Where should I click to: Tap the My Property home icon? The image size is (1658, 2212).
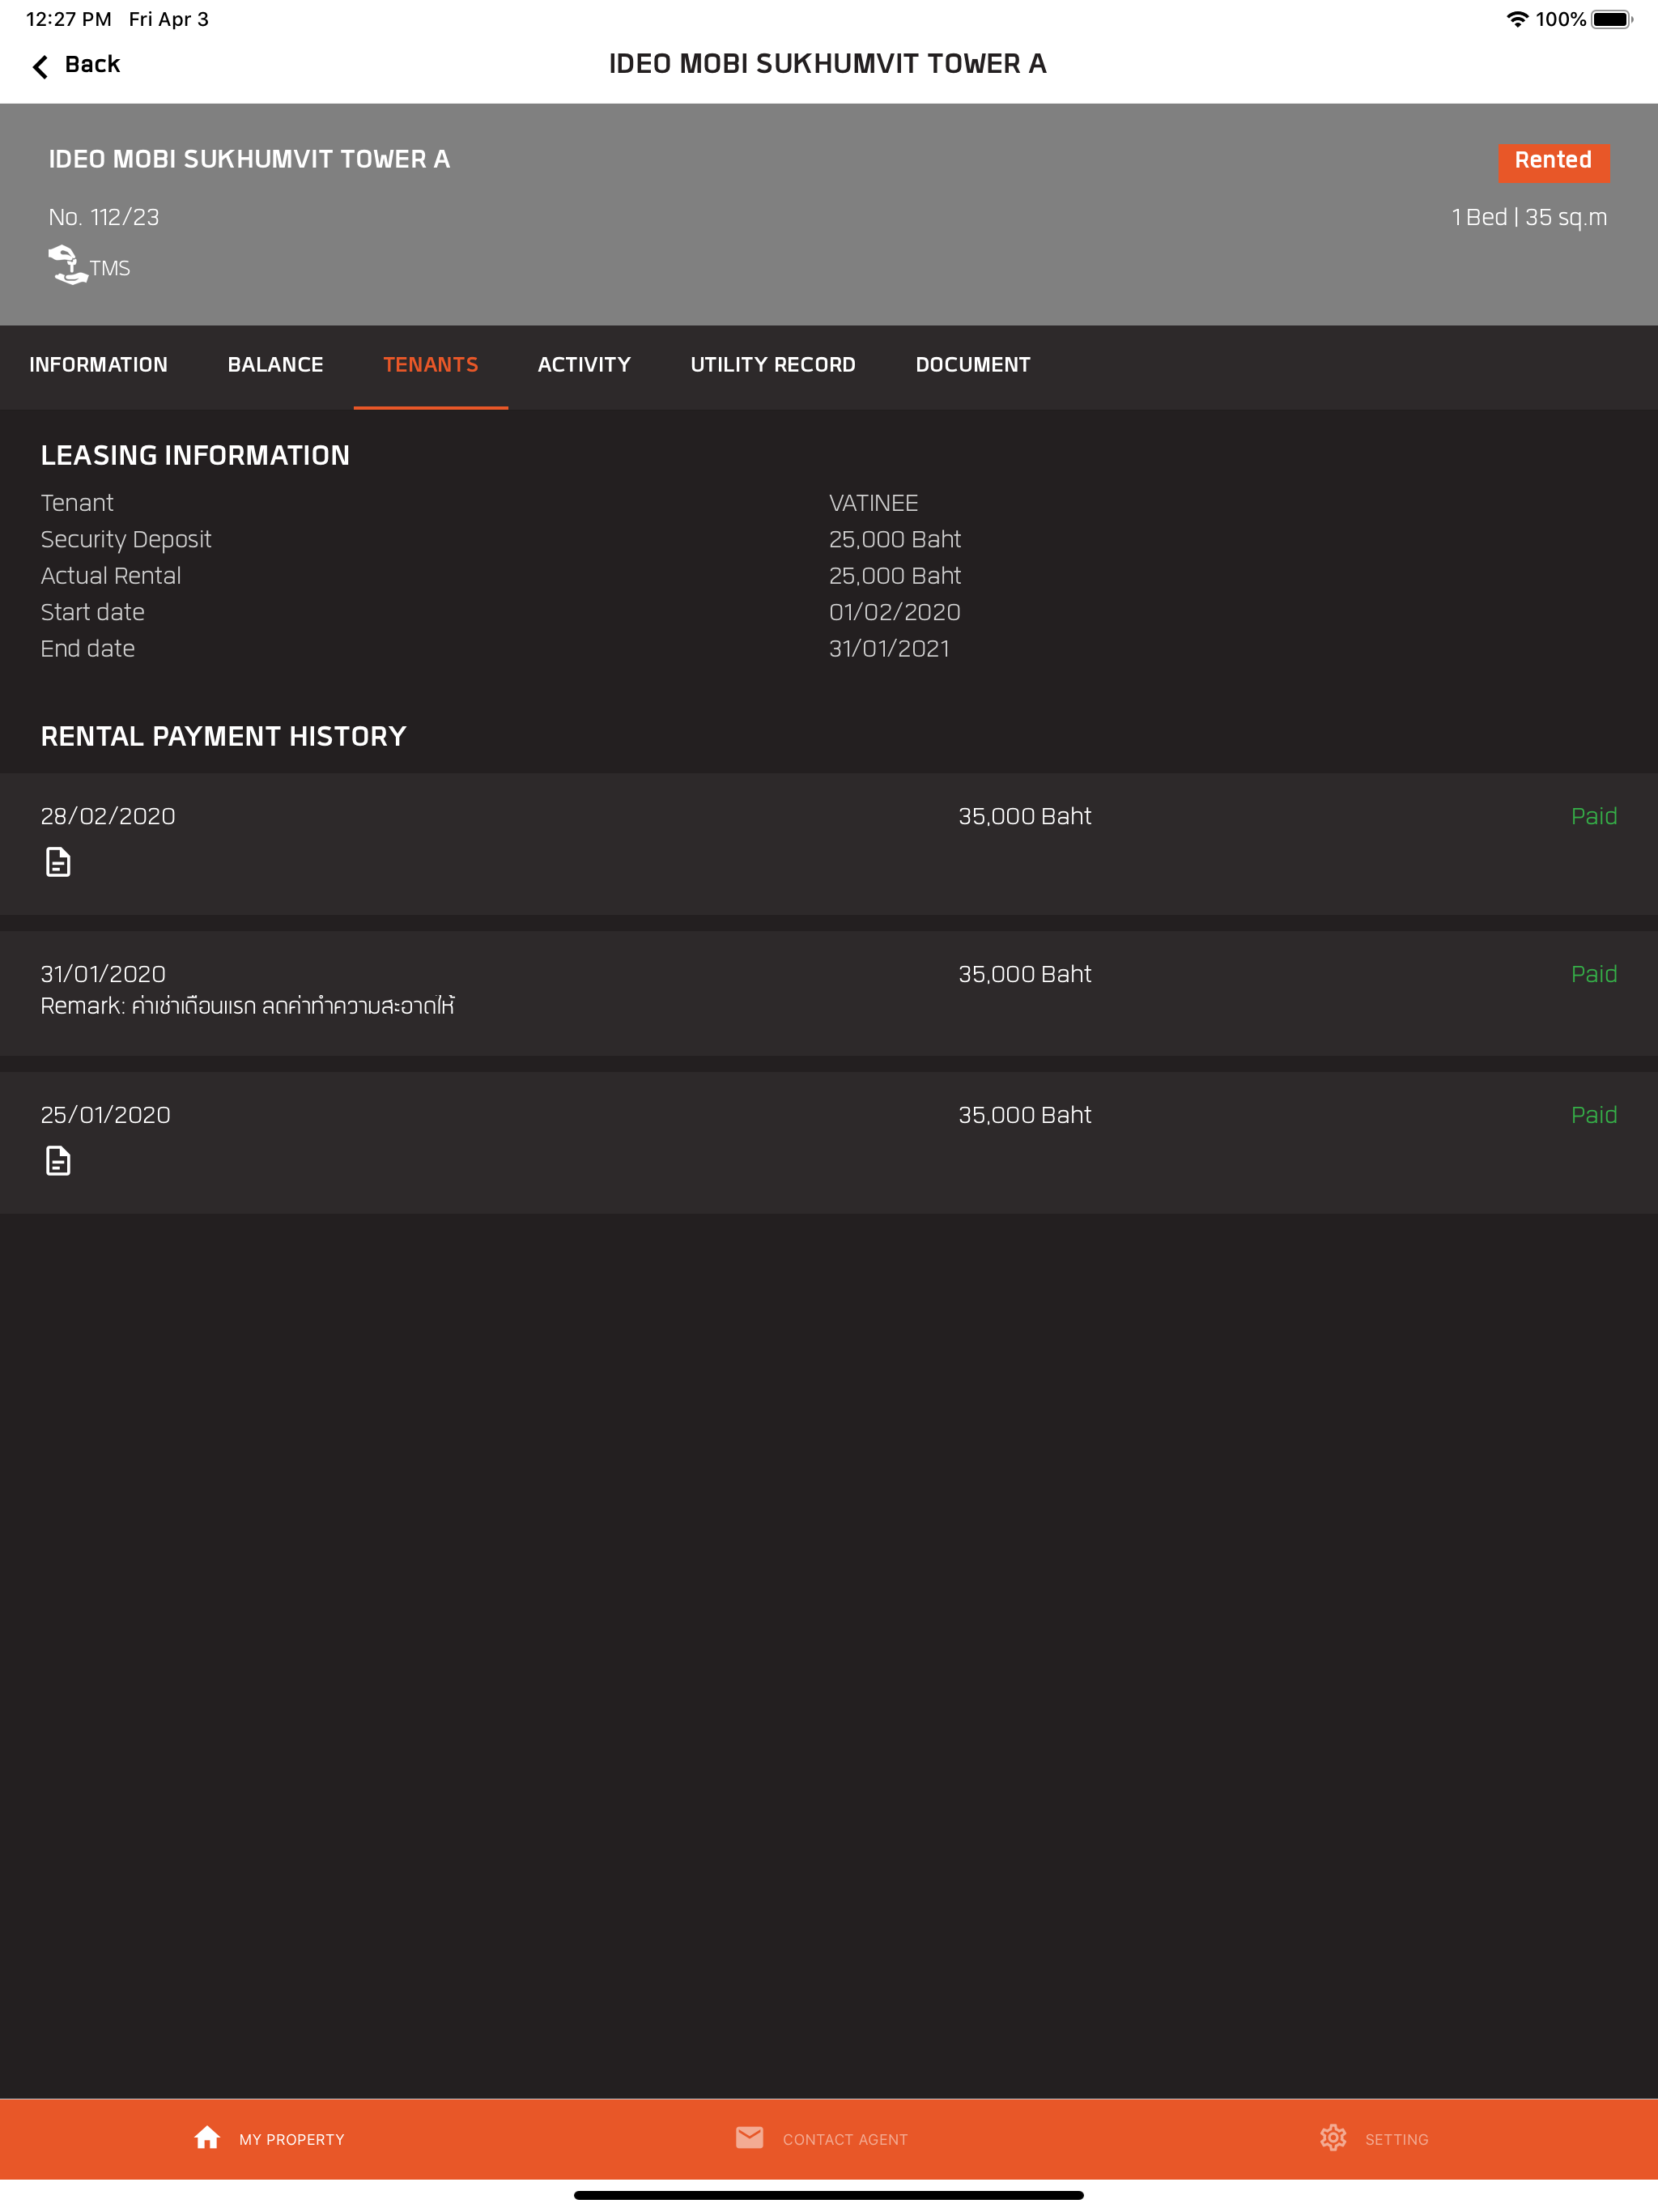pos(207,2138)
